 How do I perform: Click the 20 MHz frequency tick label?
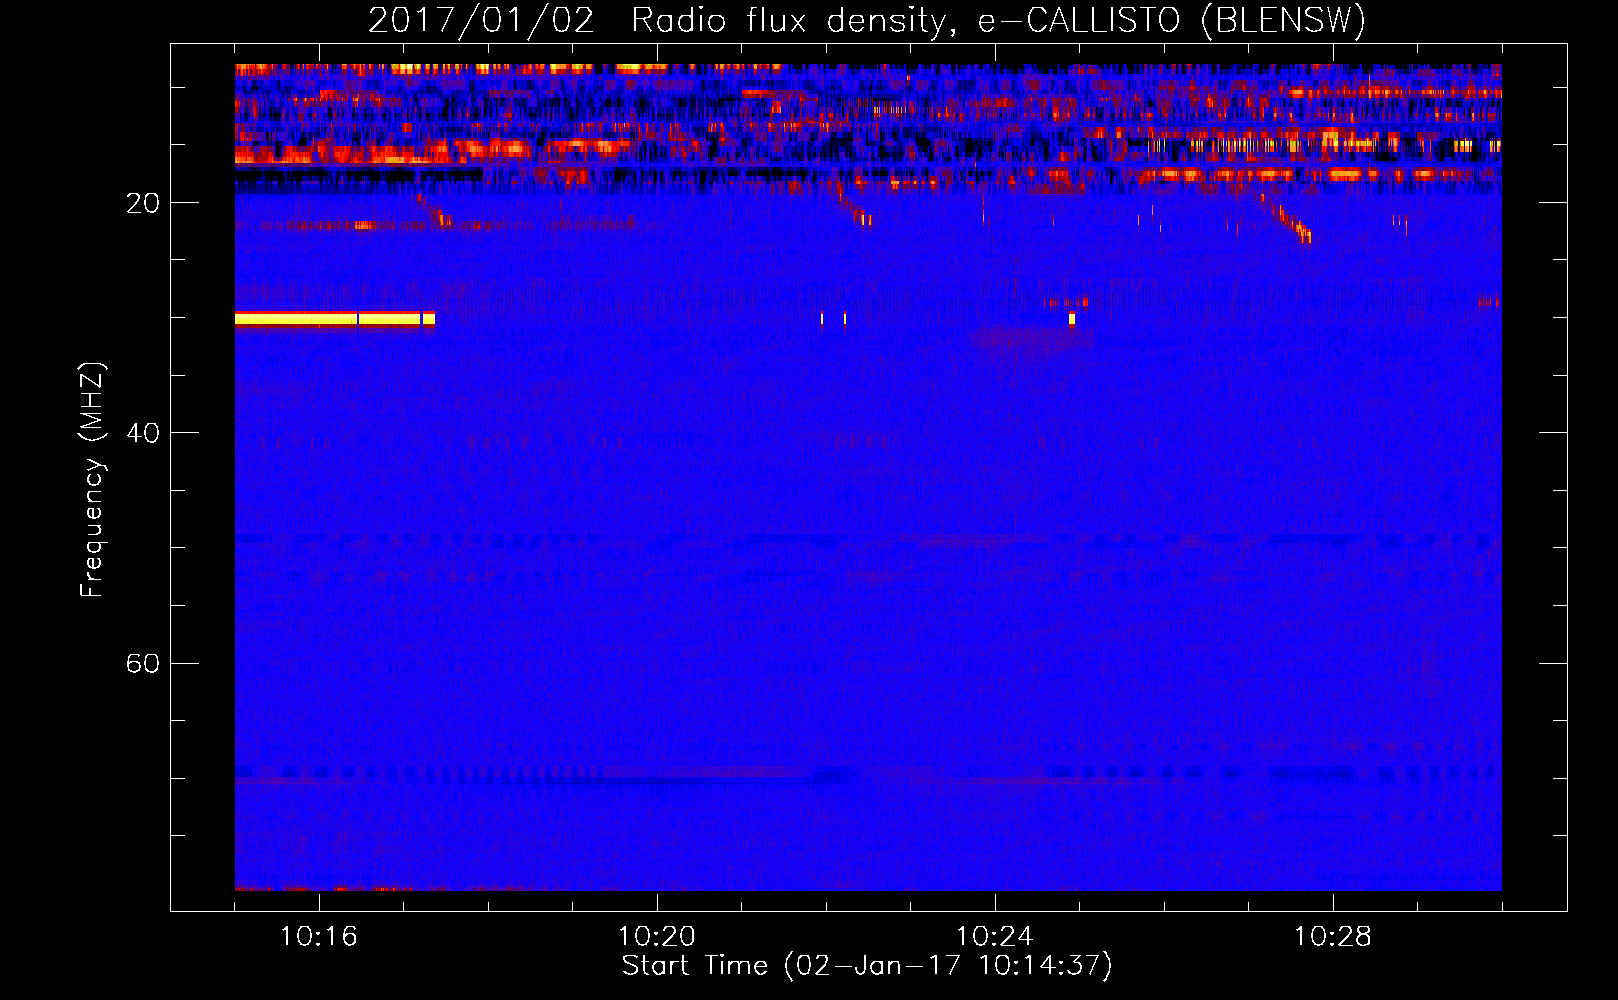coord(143,203)
